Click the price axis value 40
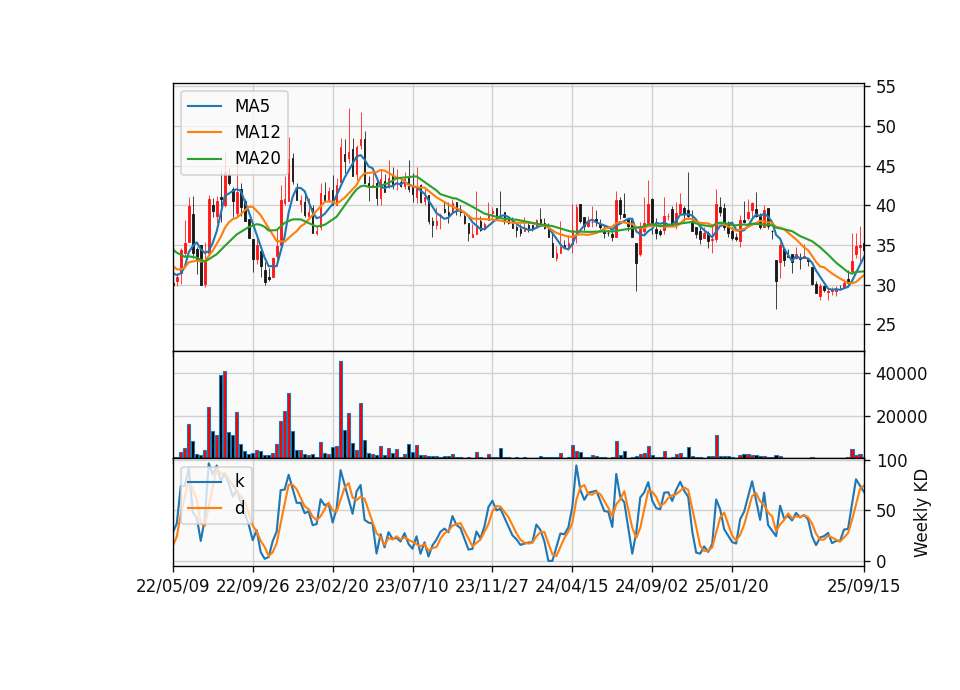The height and width of the screenshot is (690, 960). pos(886,206)
